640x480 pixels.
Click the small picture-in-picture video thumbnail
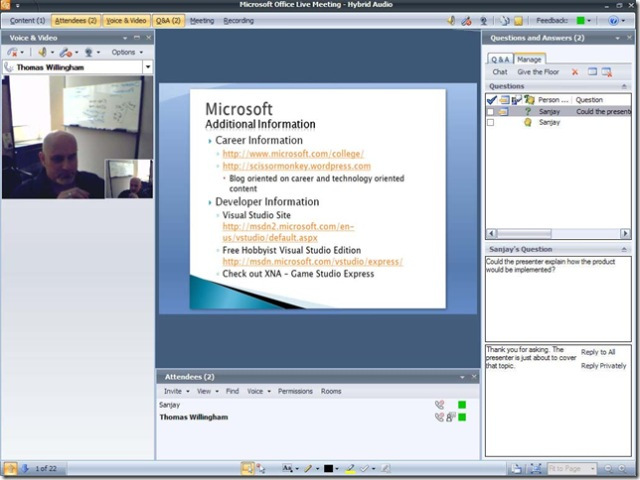pos(129,179)
